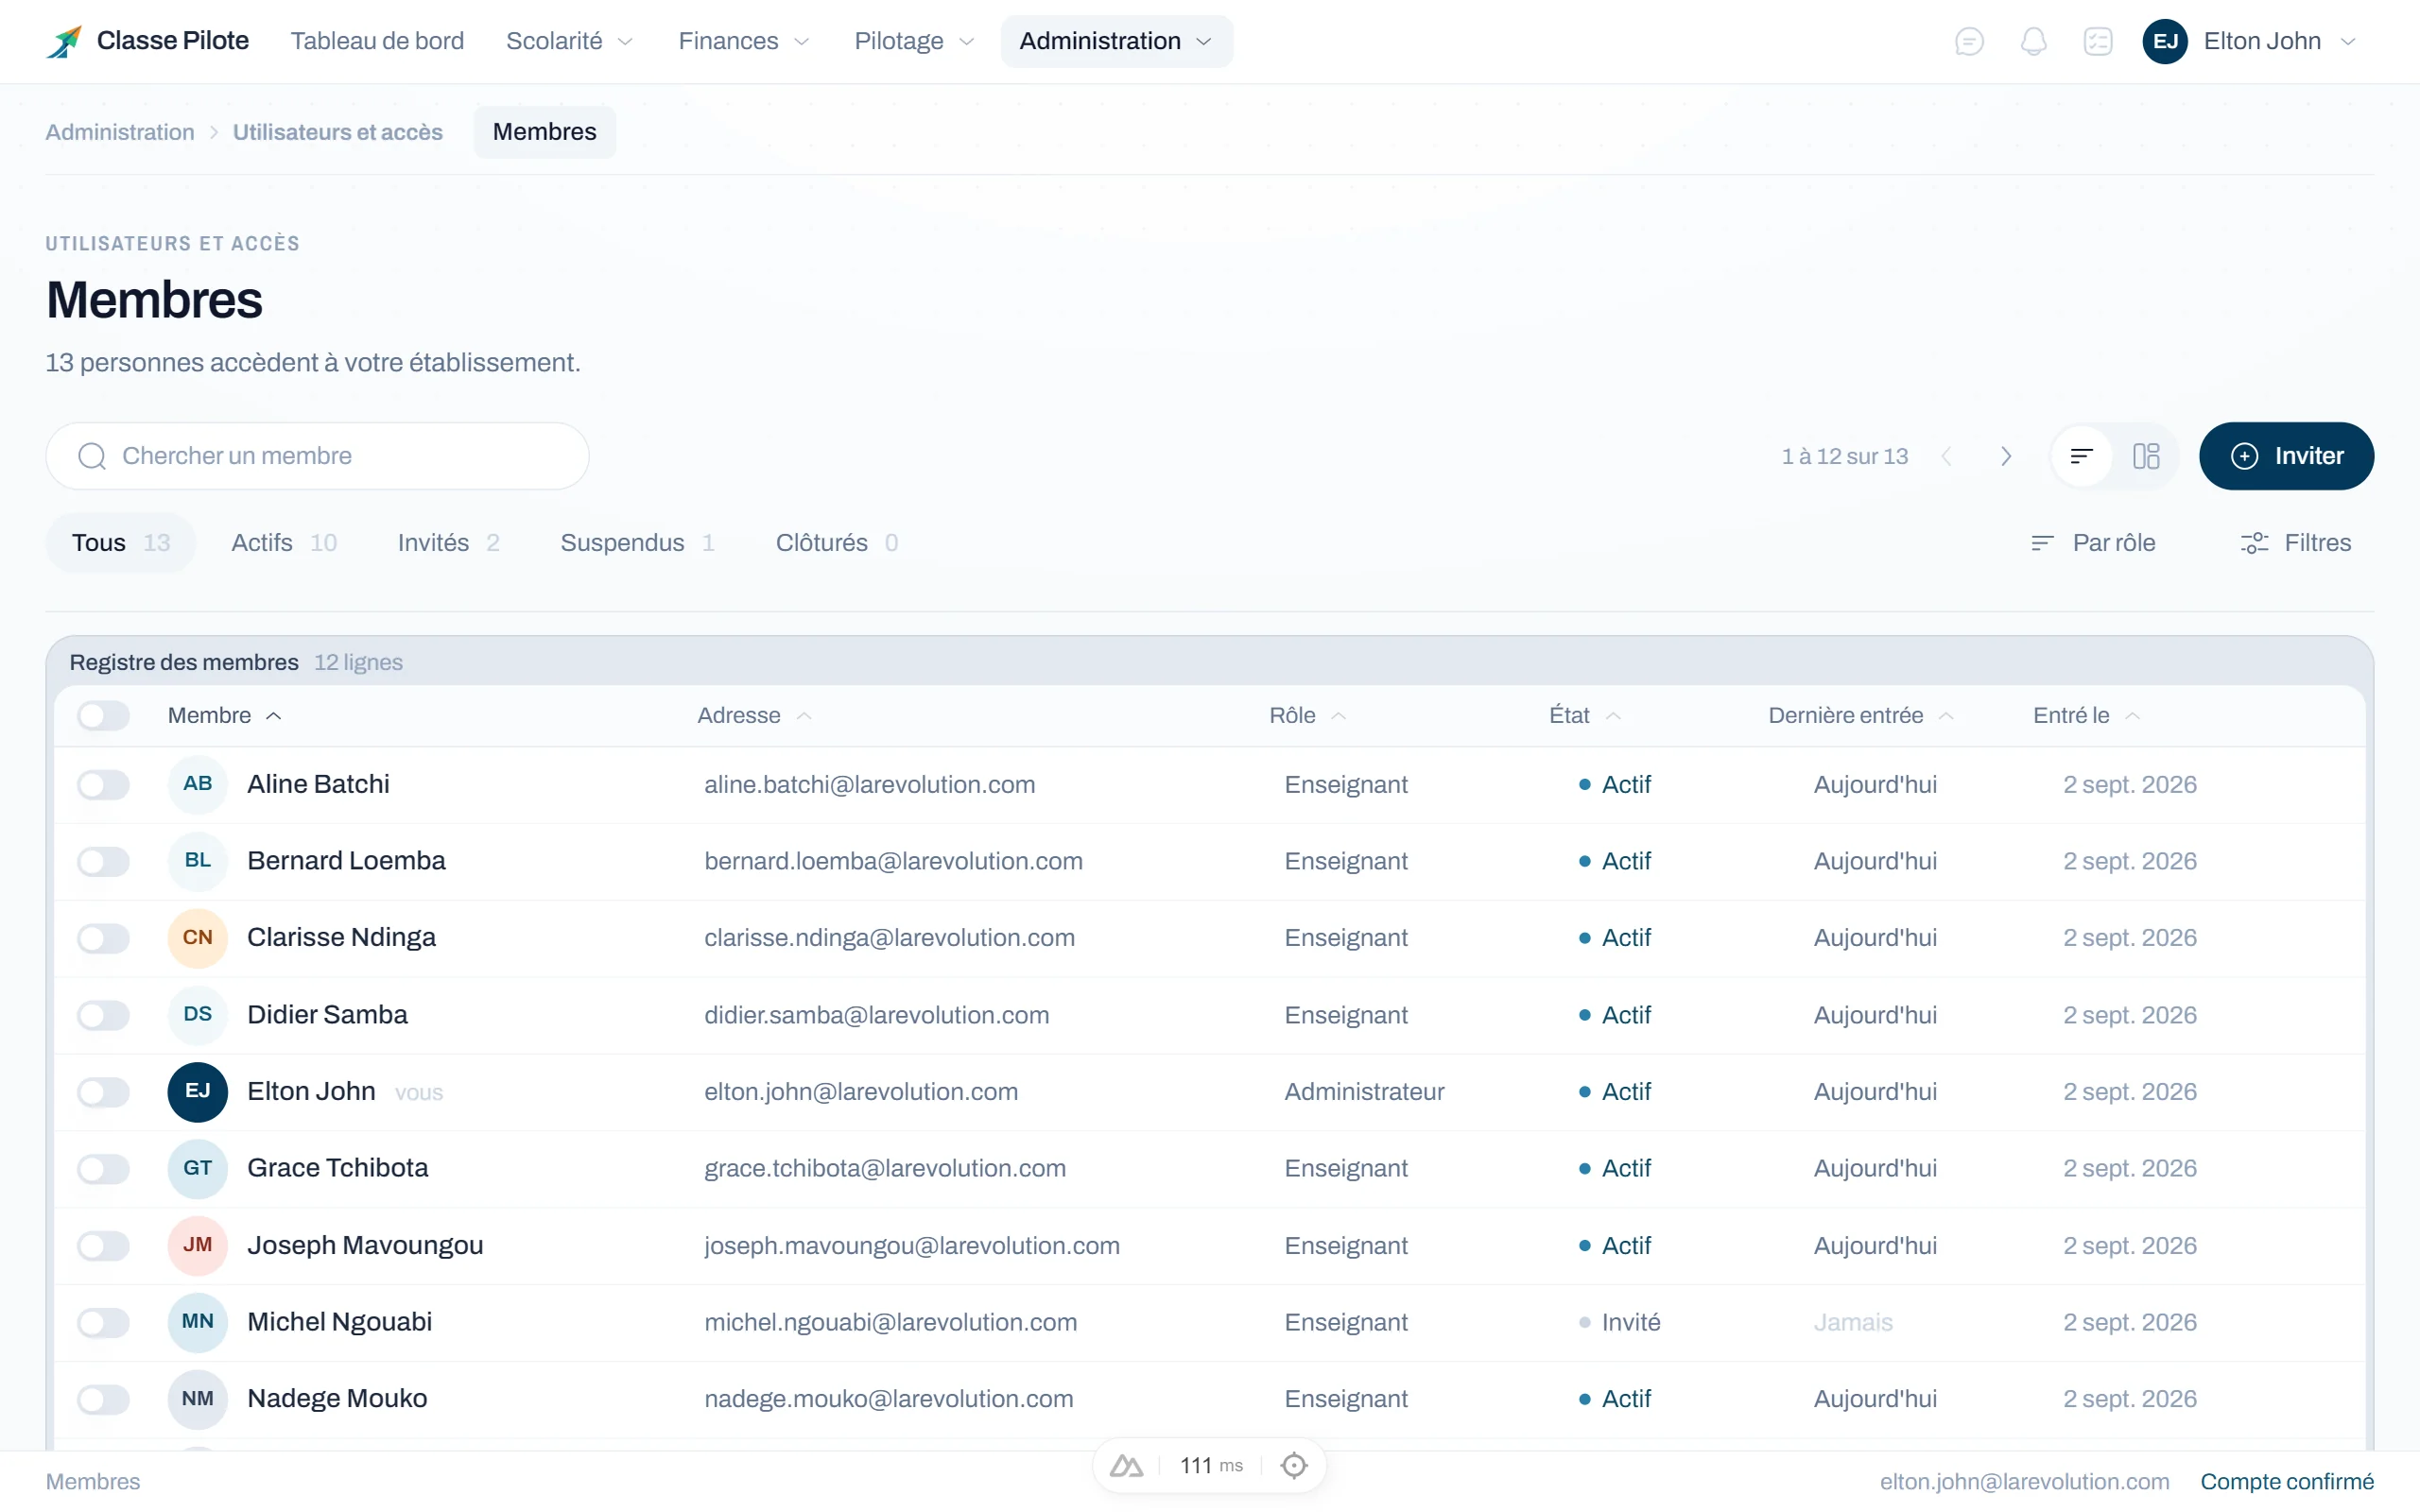The image size is (2420, 1512).
Task: Open the Administration dropdown menu
Action: [x=1116, y=41]
